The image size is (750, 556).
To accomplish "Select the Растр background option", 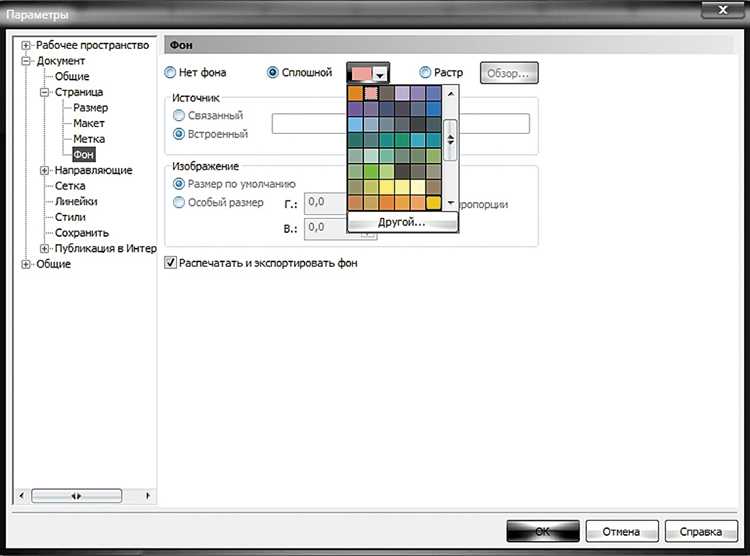I will pos(425,73).
